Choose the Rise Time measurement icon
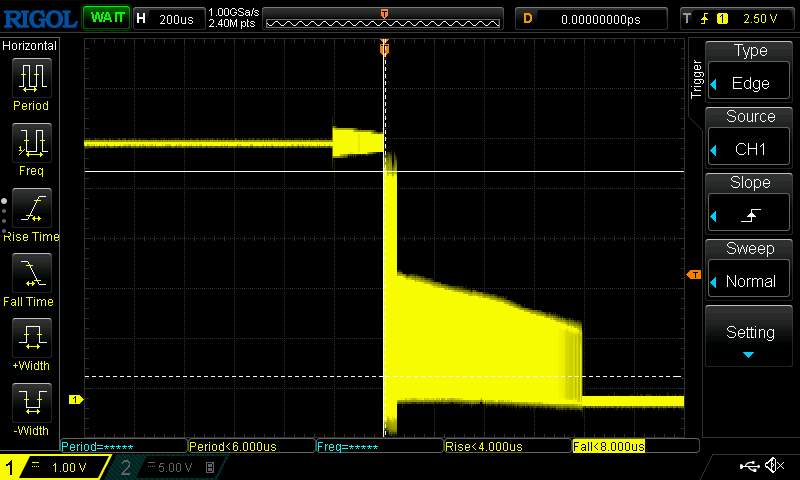Screen dimensions: 800x480 click(31, 213)
